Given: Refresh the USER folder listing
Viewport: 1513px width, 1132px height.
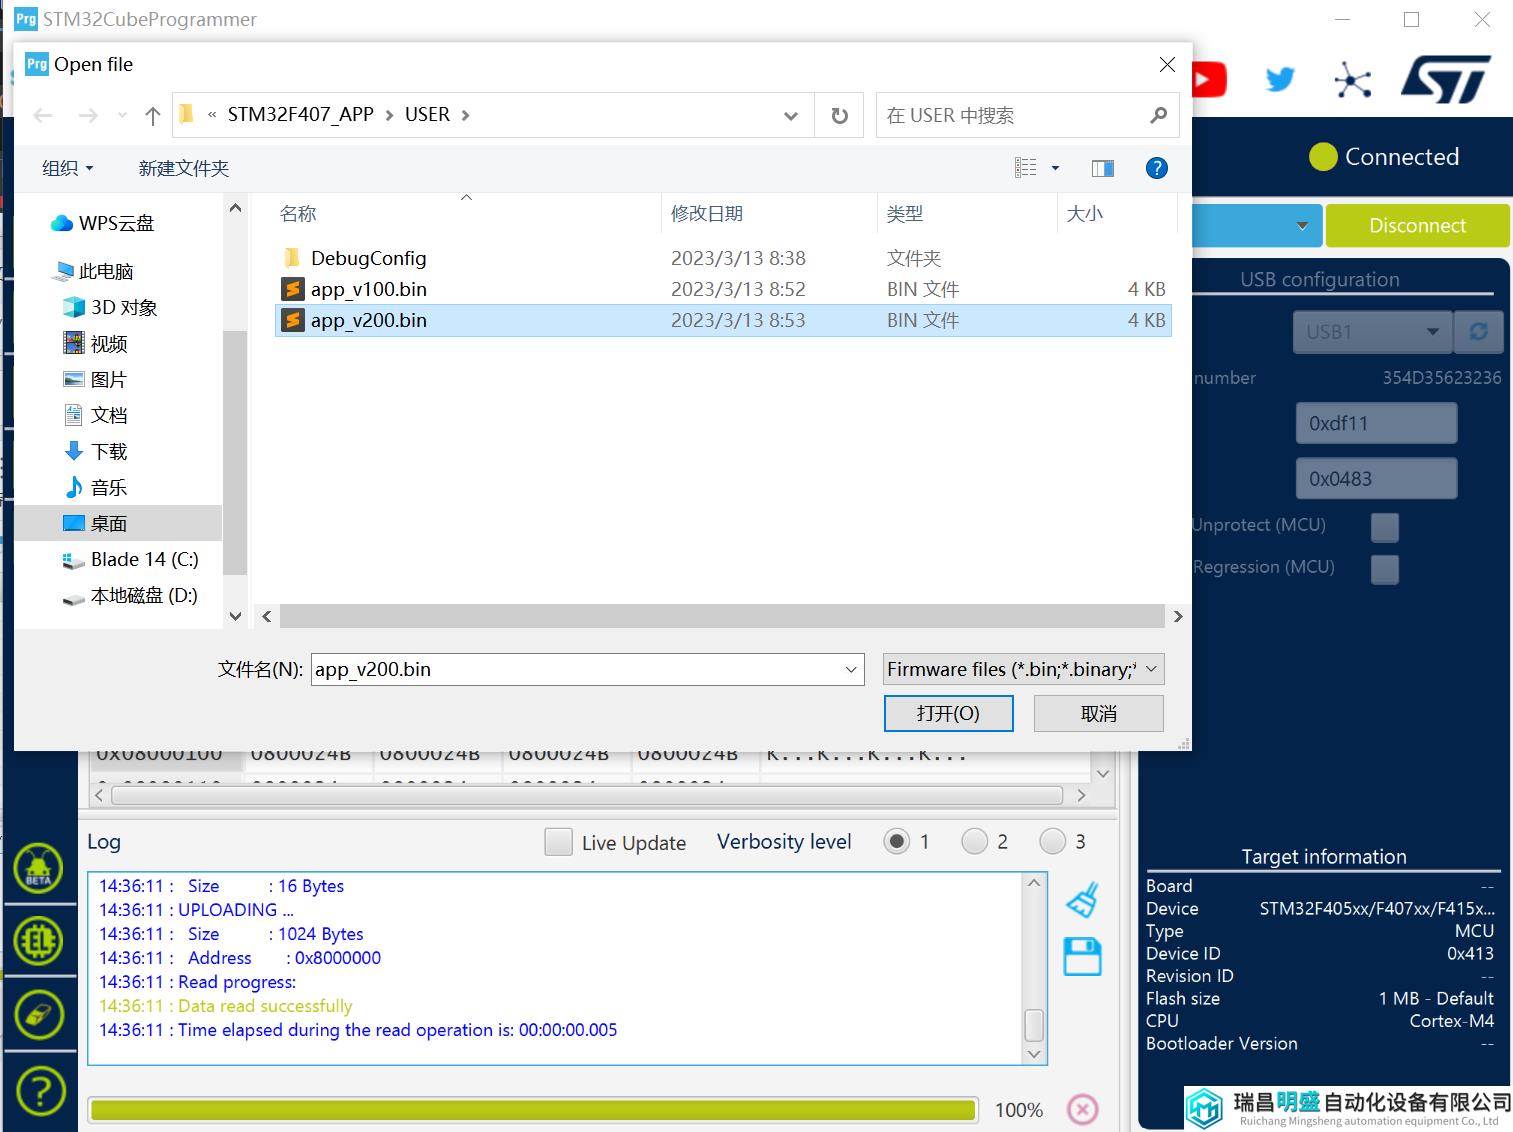Looking at the screenshot, I should click(x=840, y=116).
